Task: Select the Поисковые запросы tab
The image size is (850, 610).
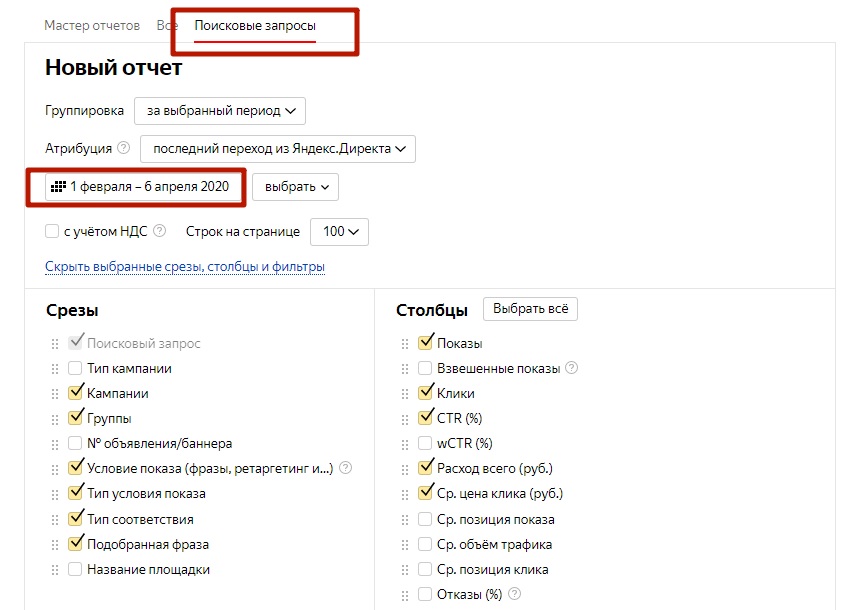Action: point(255,25)
